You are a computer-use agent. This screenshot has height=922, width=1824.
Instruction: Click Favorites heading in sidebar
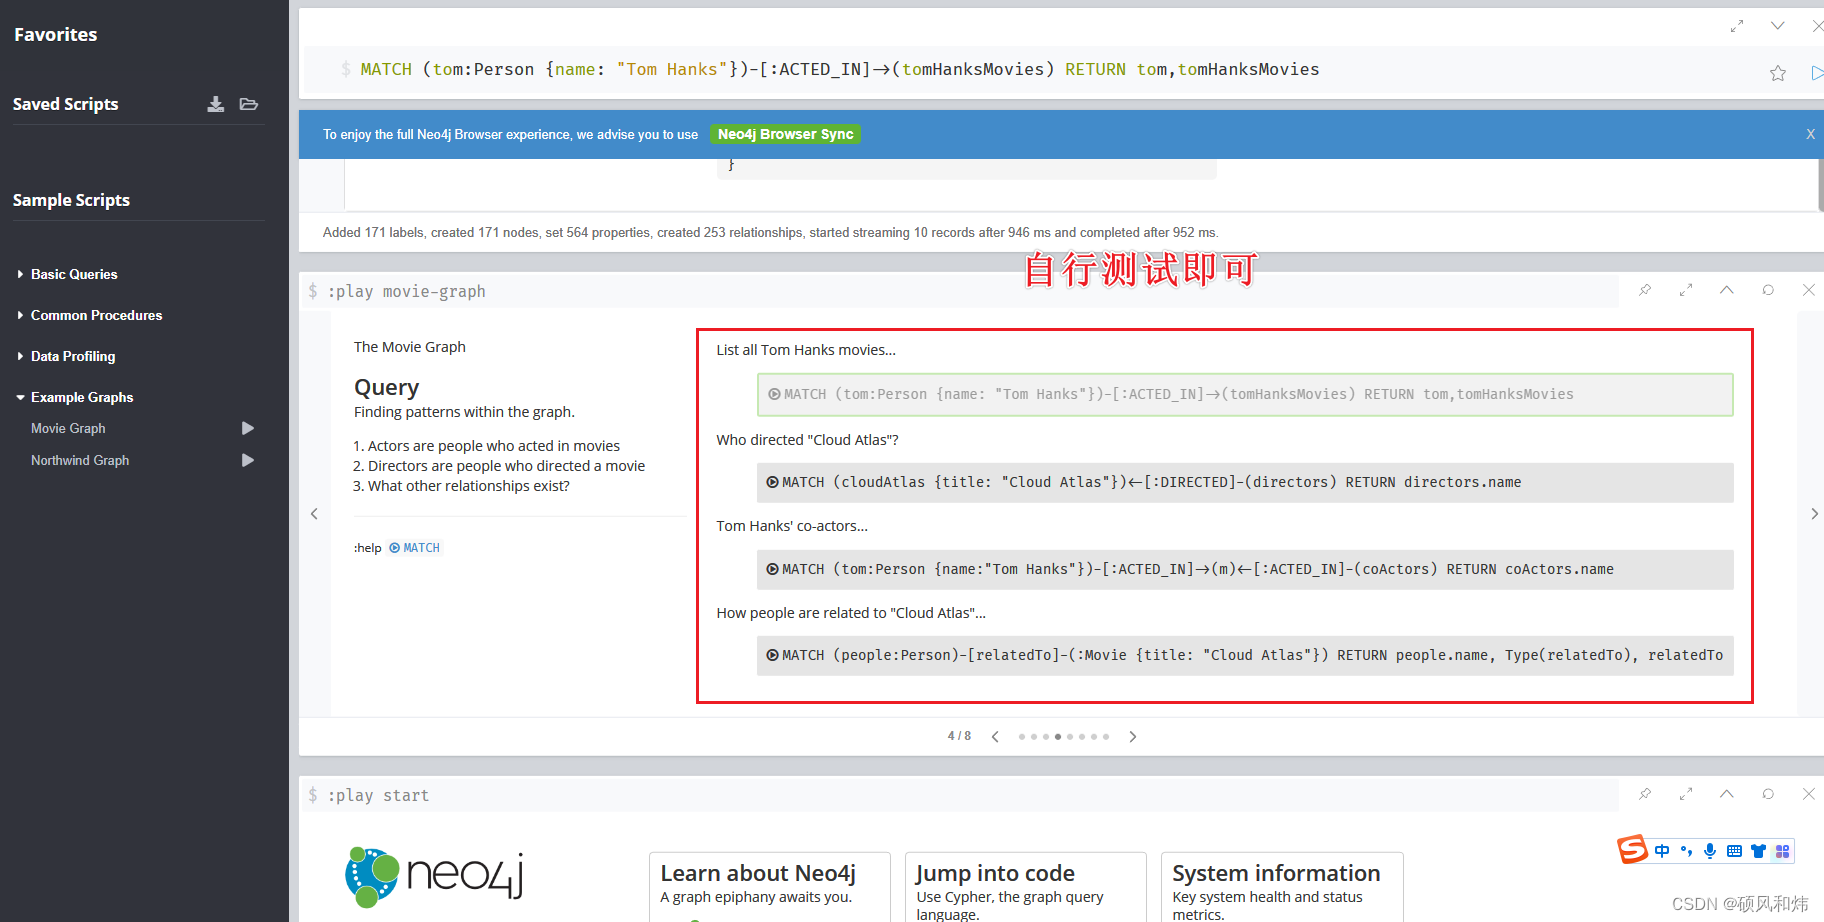click(x=56, y=34)
